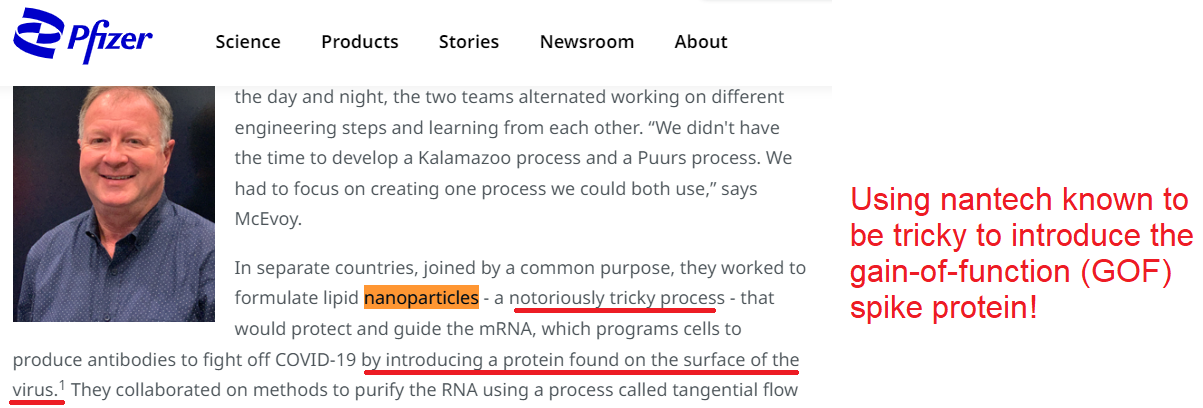This screenshot has height=408, width=1203.
Task: Click the Pfizer blue helix logo icon
Action: [x=36, y=34]
